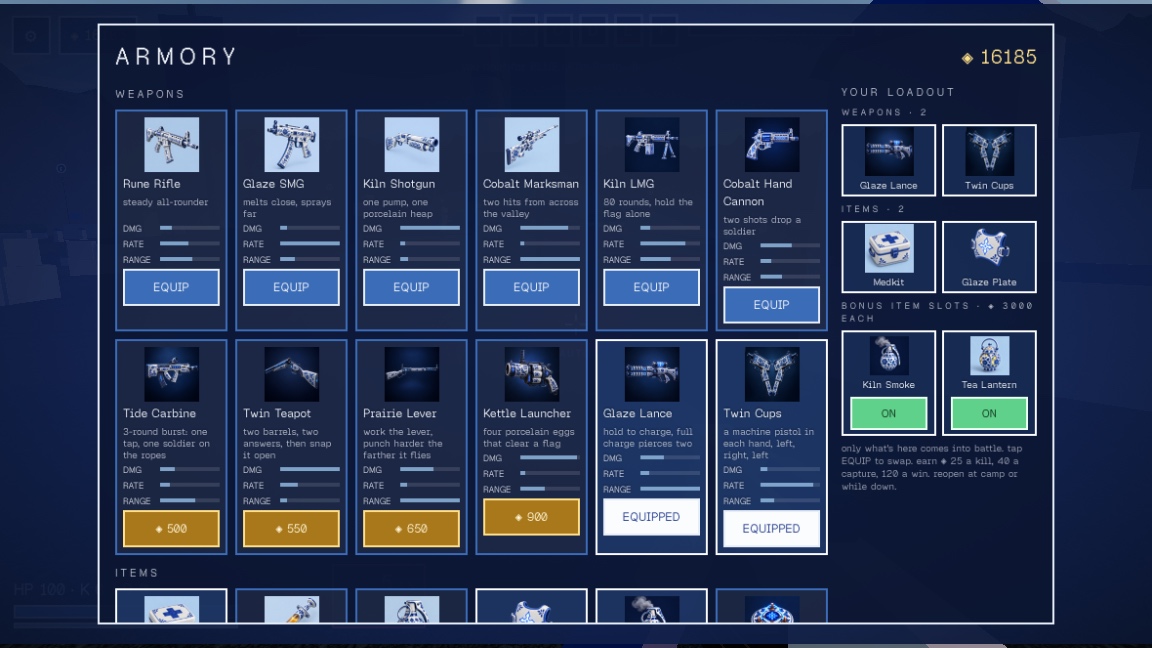Viewport: 1152px width, 648px height.
Task: Click the Glaze Lance EQUIPPED button
Action: tap(652, 517)
